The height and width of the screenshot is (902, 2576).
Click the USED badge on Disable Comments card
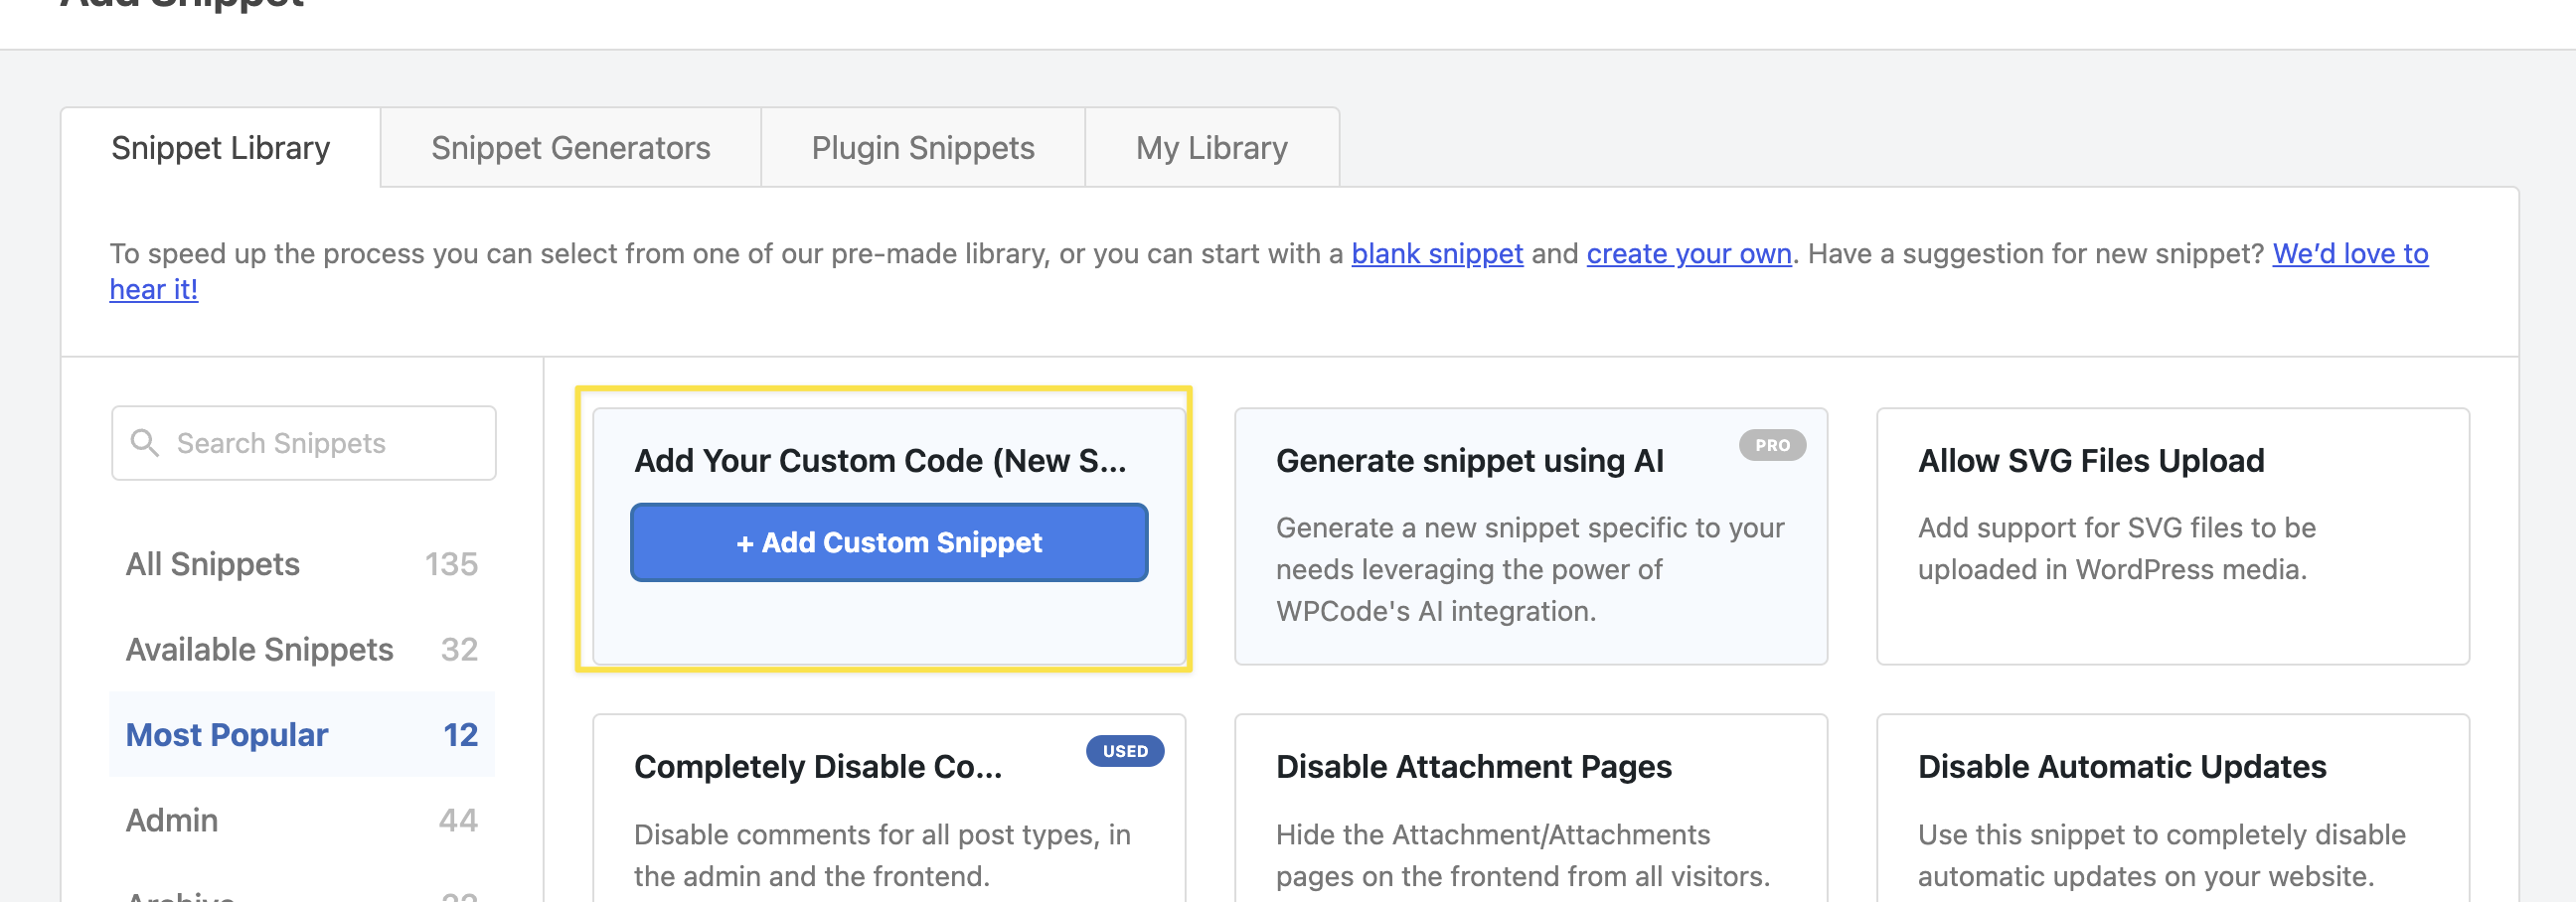pos(1125,751)
